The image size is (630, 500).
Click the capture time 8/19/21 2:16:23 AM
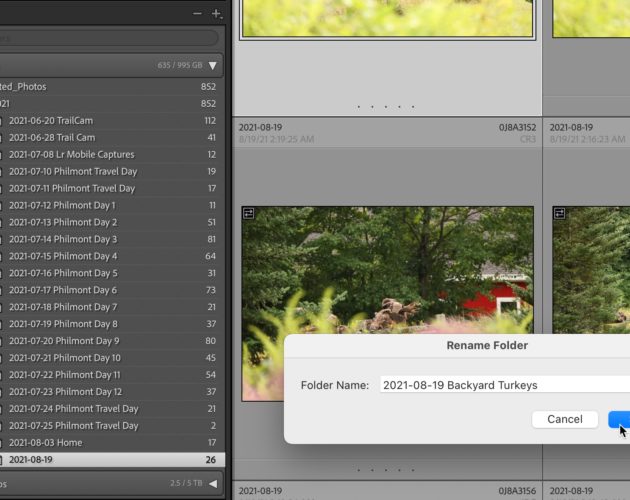click(x=587, y=139)
